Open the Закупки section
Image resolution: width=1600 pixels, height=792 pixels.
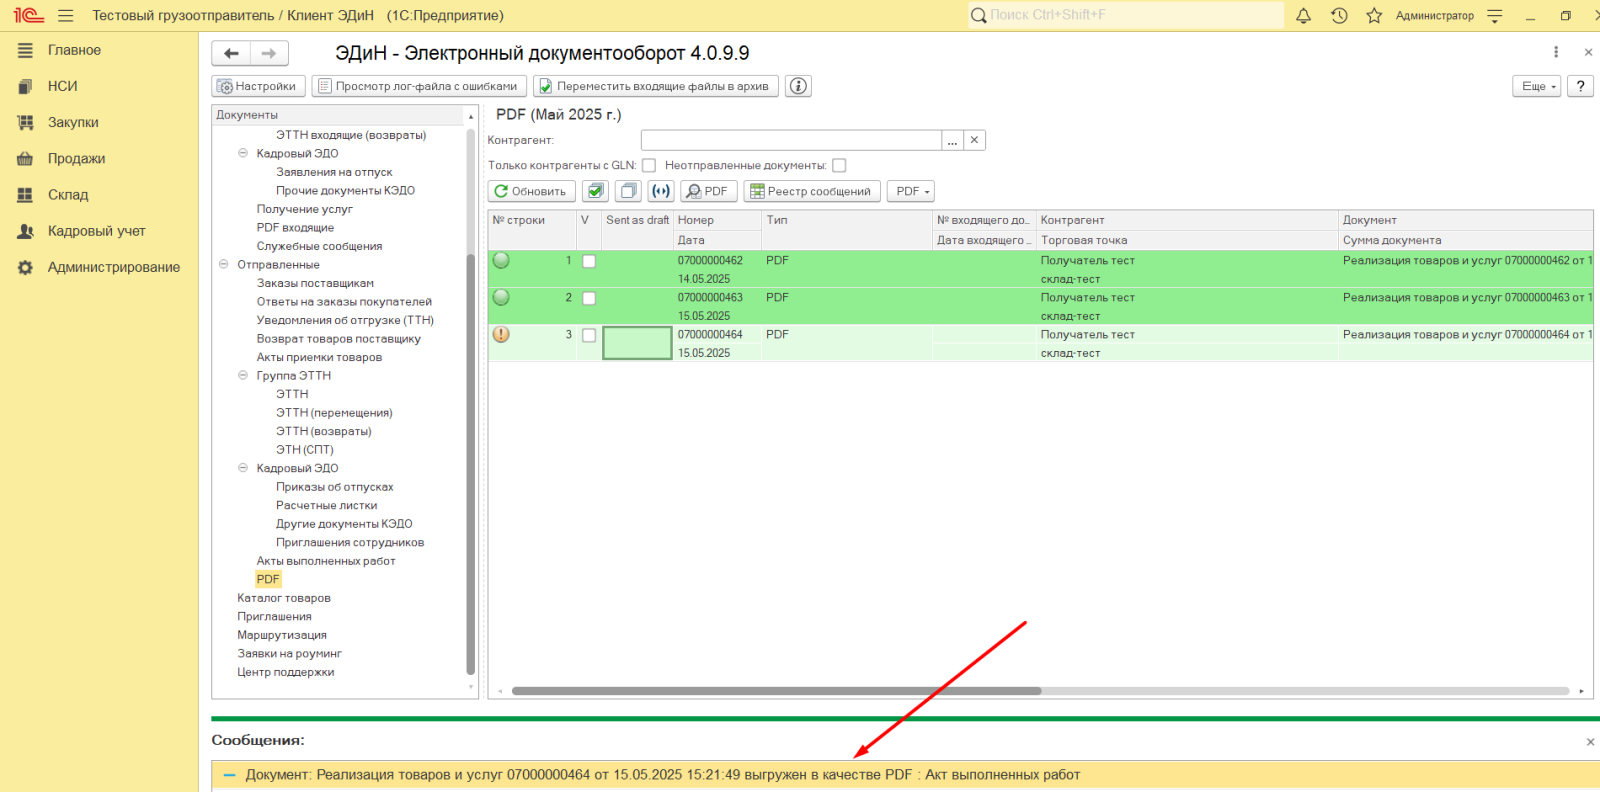[x=73, y=122]
